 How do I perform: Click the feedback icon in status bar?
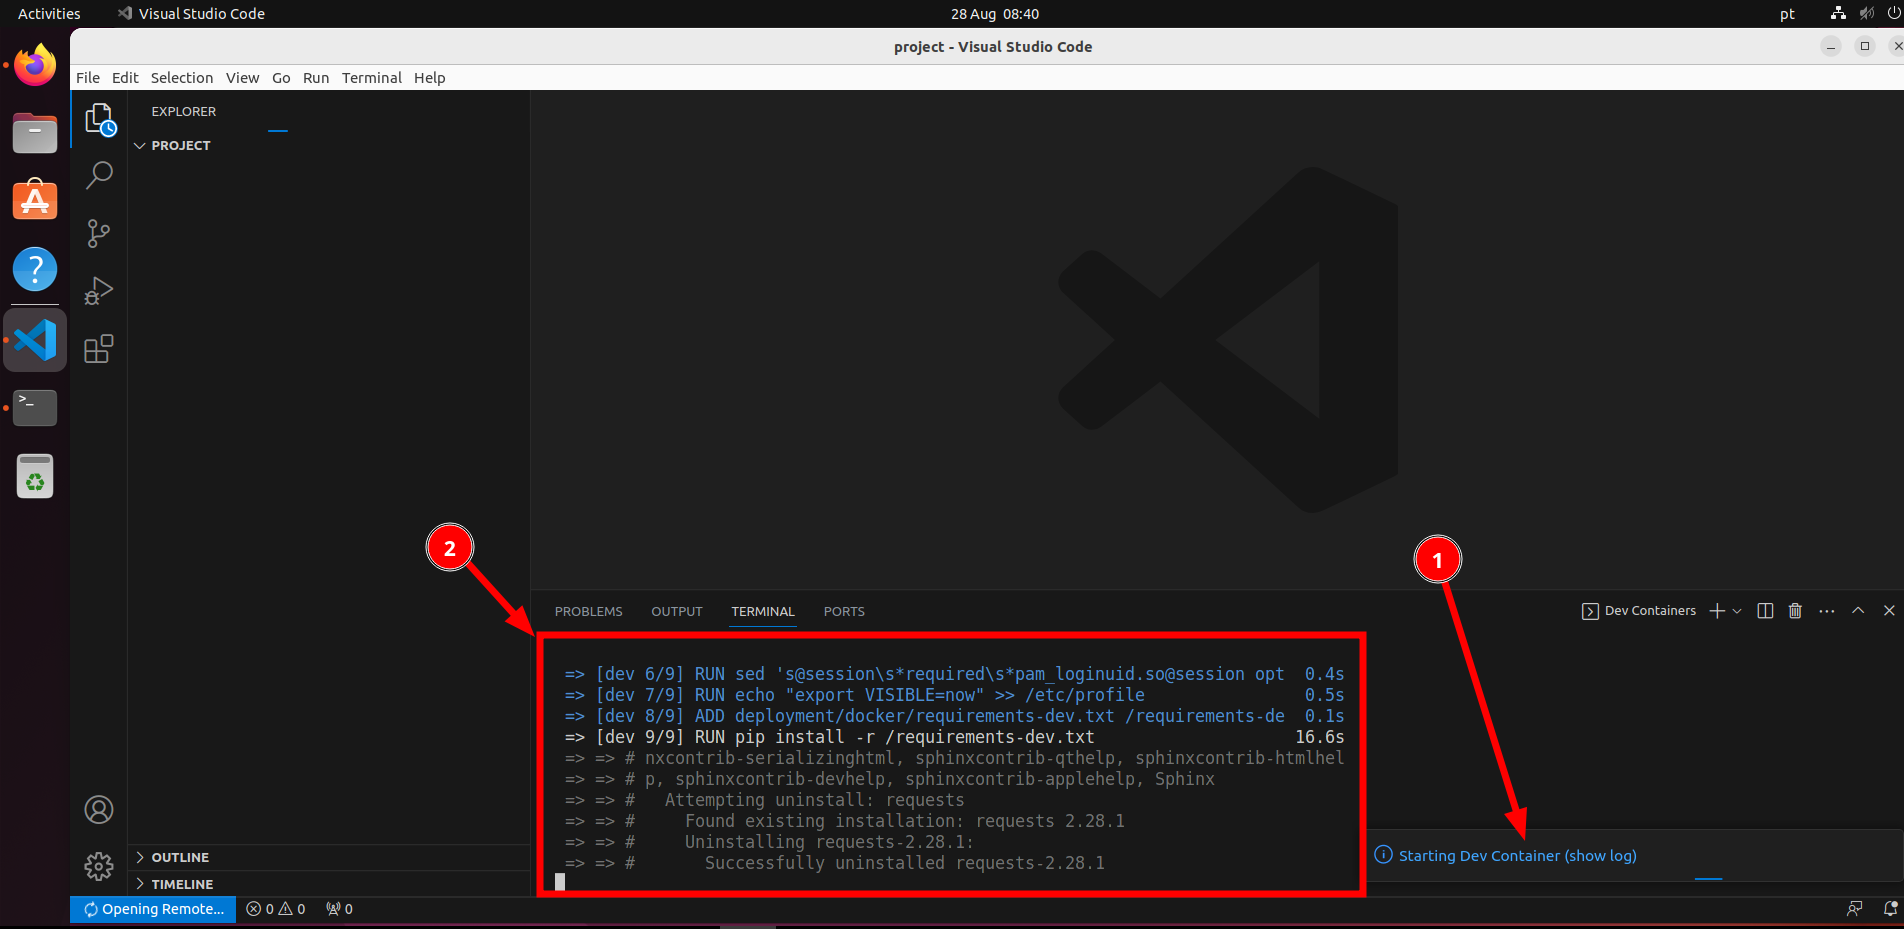tap(1854, 909)
